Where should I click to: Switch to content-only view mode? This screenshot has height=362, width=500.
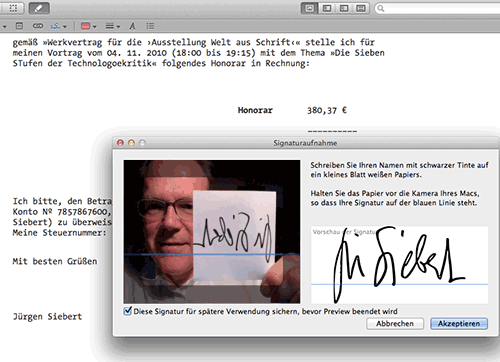click(x=309, y=8)
